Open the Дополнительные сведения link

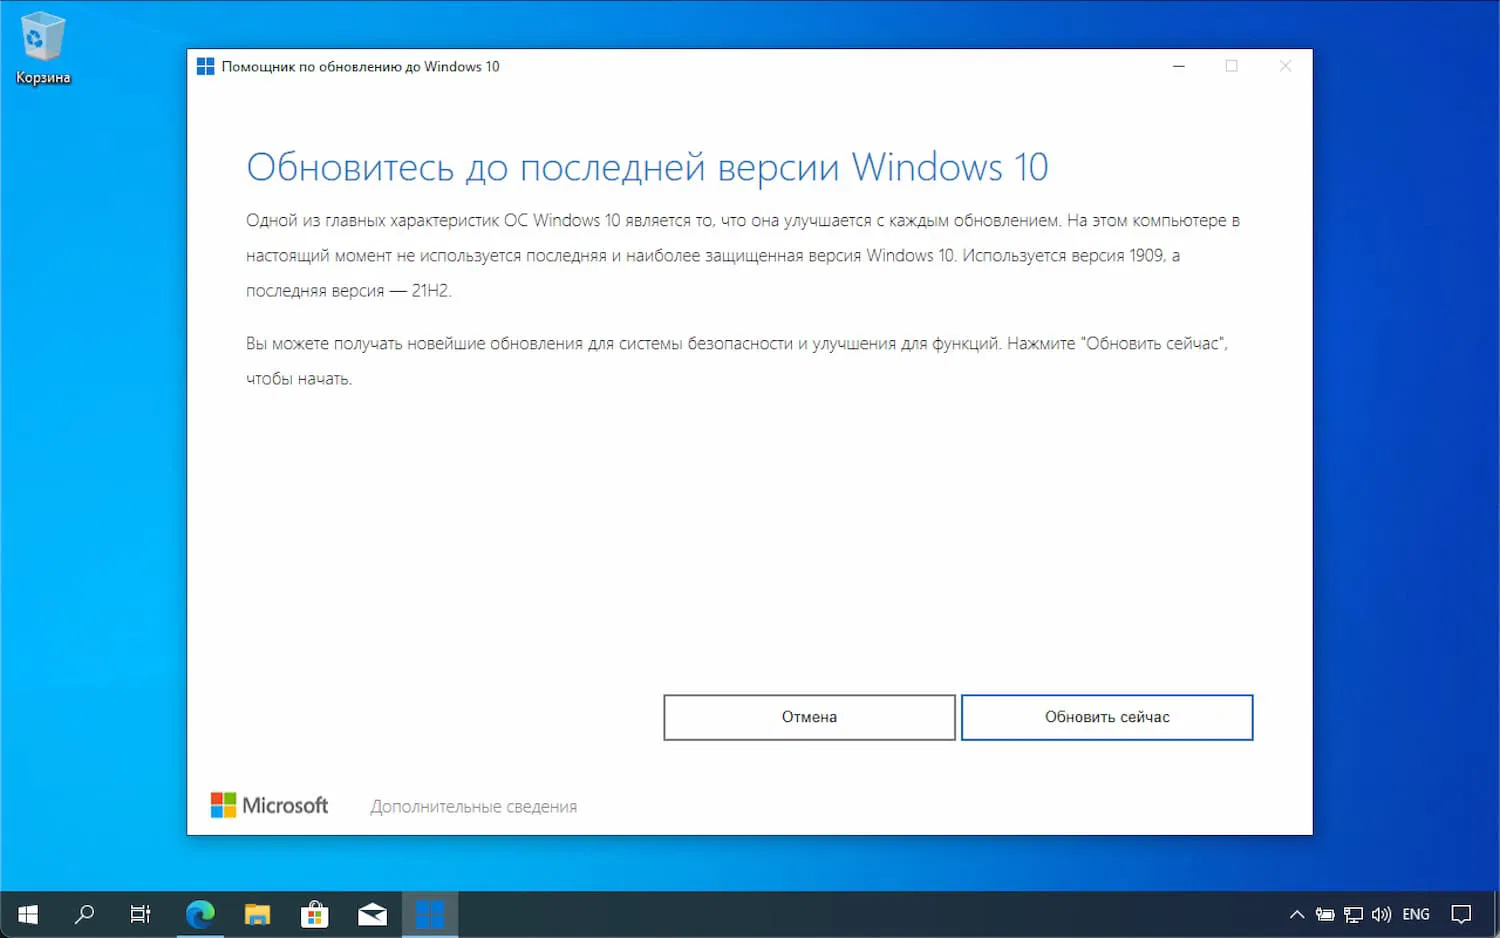point(473,806)
